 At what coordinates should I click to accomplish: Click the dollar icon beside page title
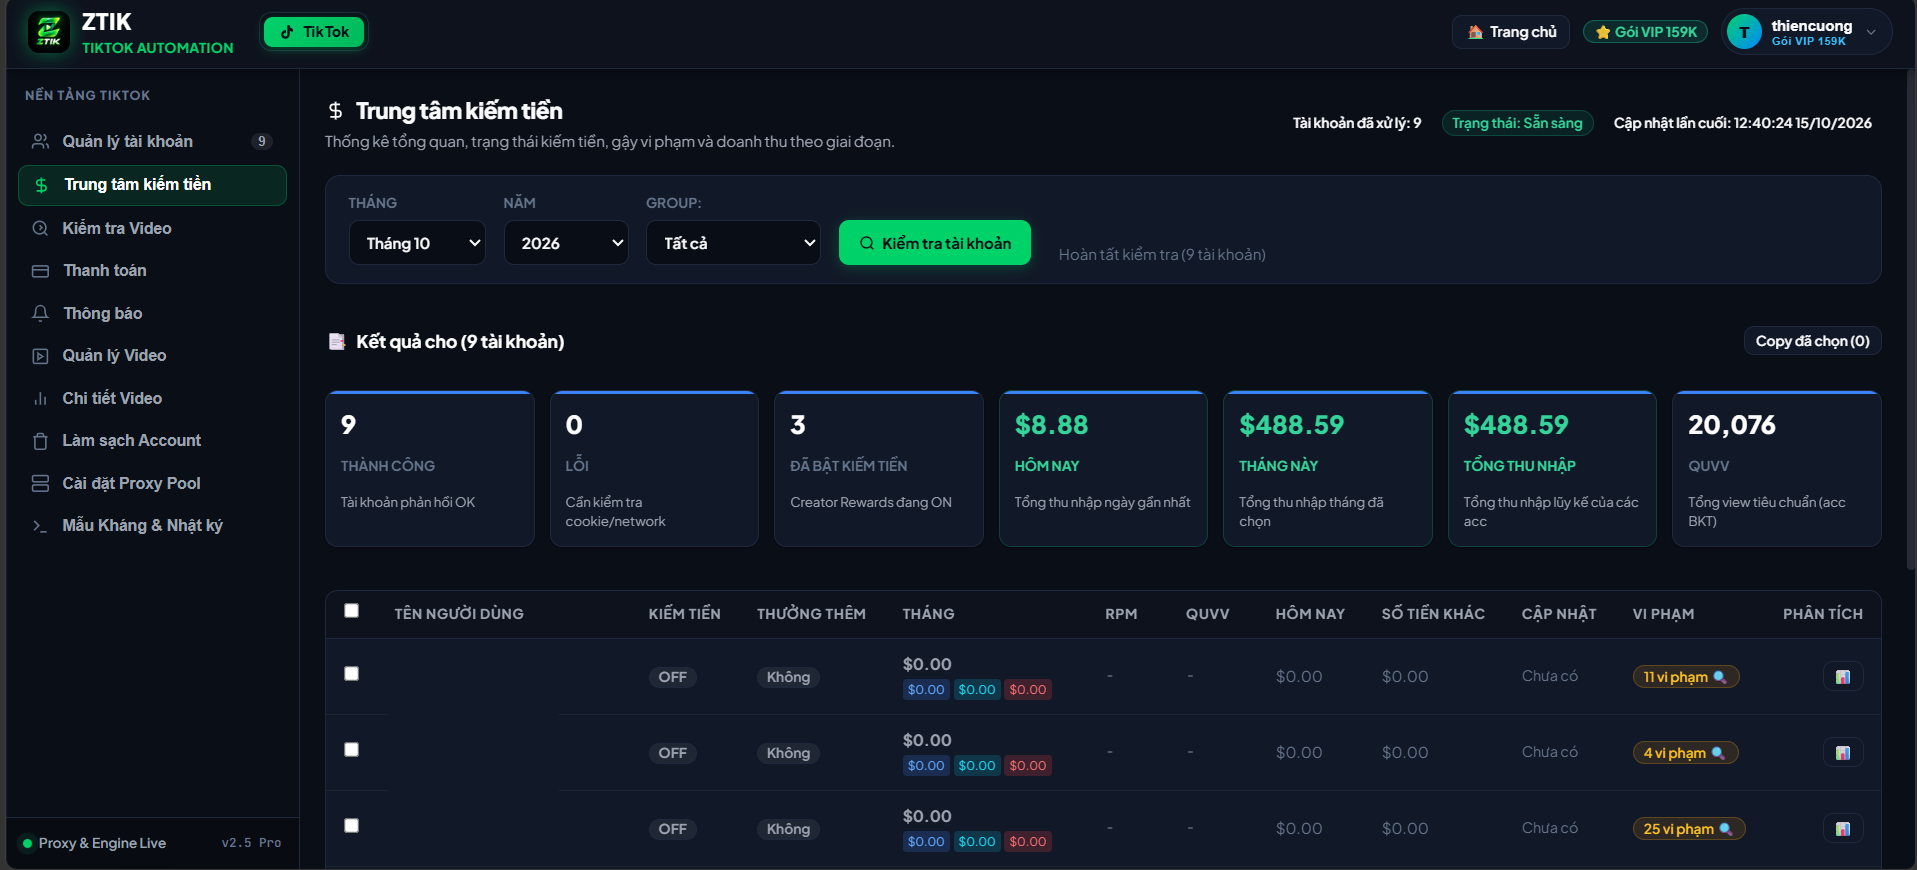(x=336, y=111)
